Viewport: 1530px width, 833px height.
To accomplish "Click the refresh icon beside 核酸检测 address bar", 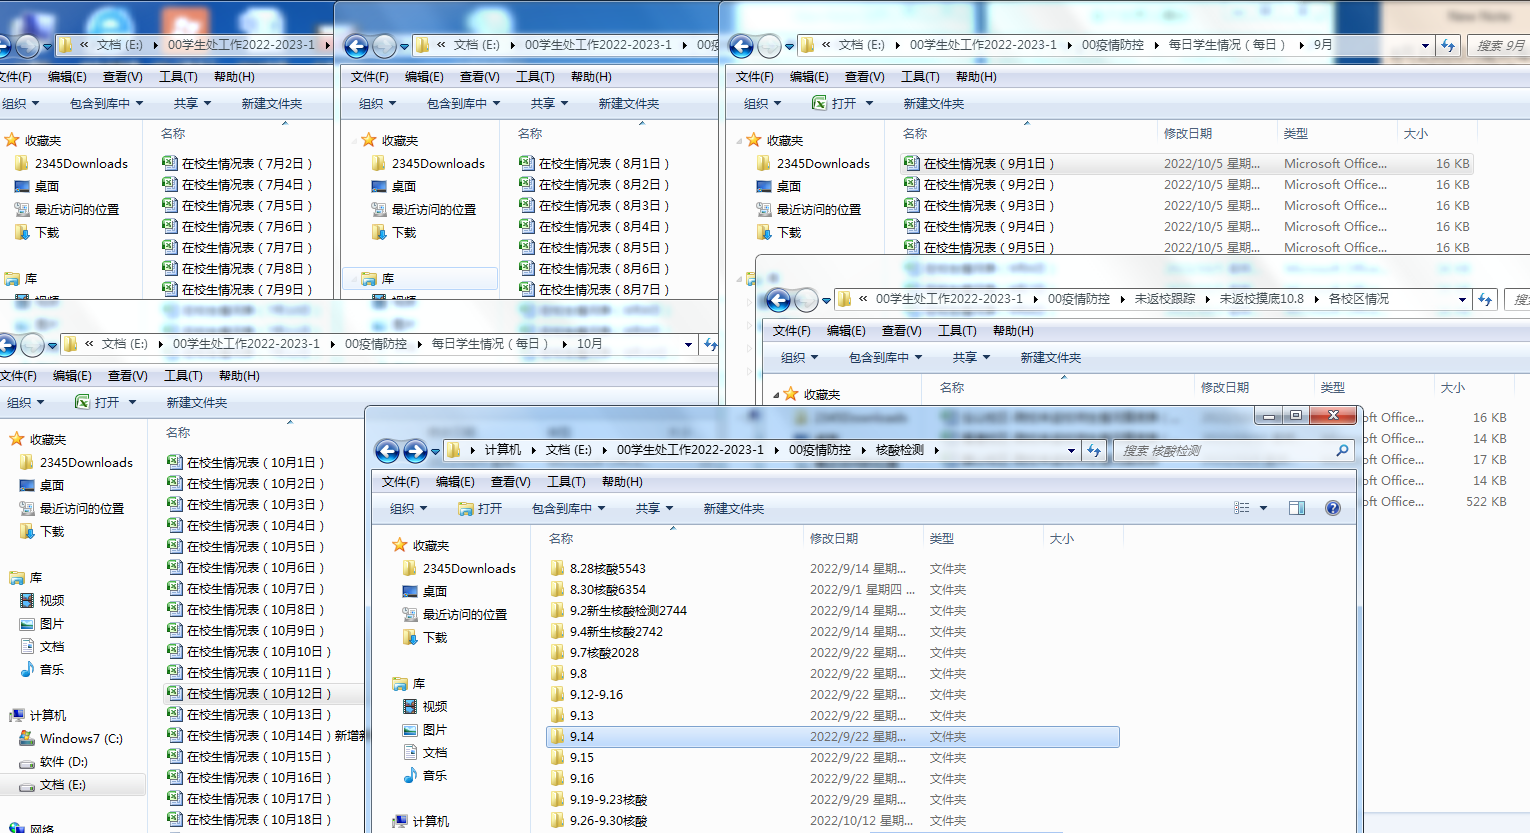I will 1094,451.
